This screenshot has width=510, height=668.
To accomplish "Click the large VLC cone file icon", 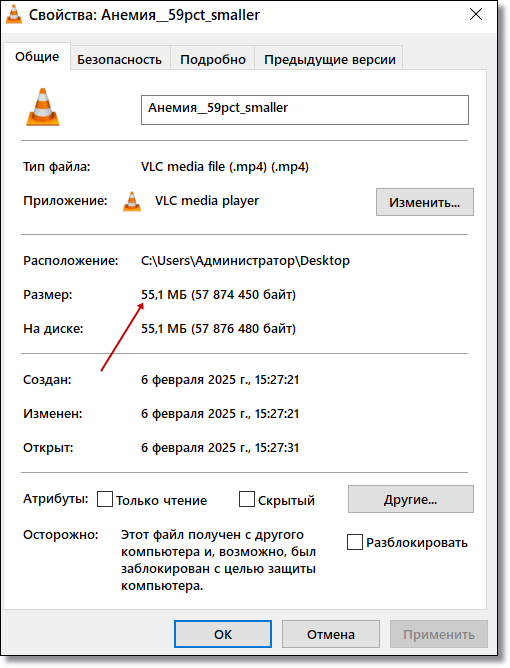I will coord(43,107).
